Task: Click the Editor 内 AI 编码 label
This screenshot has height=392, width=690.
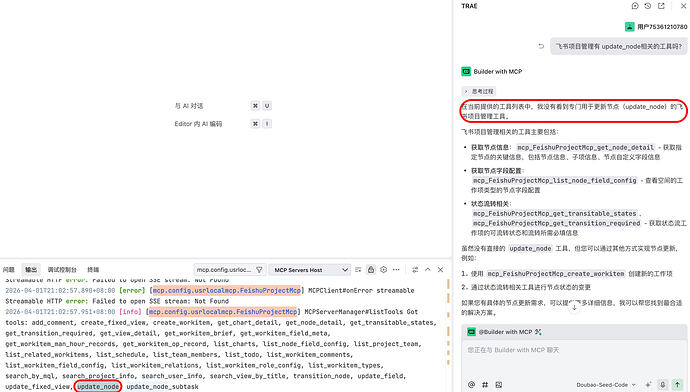Action: pos(198,124)
